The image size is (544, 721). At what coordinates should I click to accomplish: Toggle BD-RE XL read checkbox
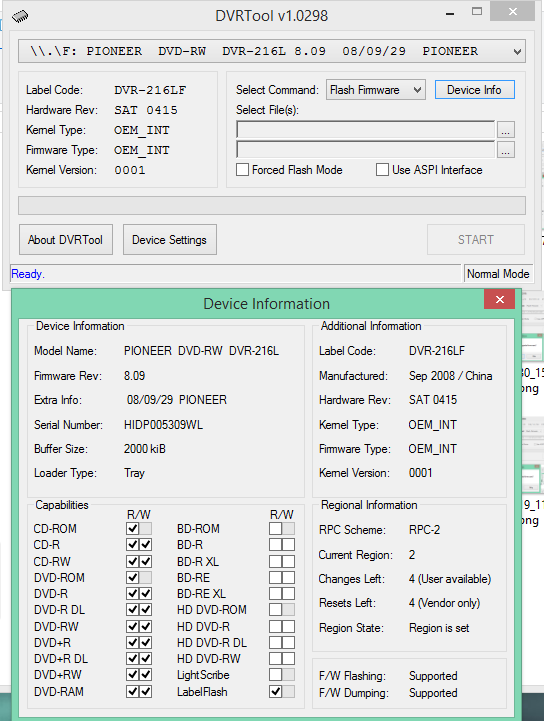tap(275, 594)
